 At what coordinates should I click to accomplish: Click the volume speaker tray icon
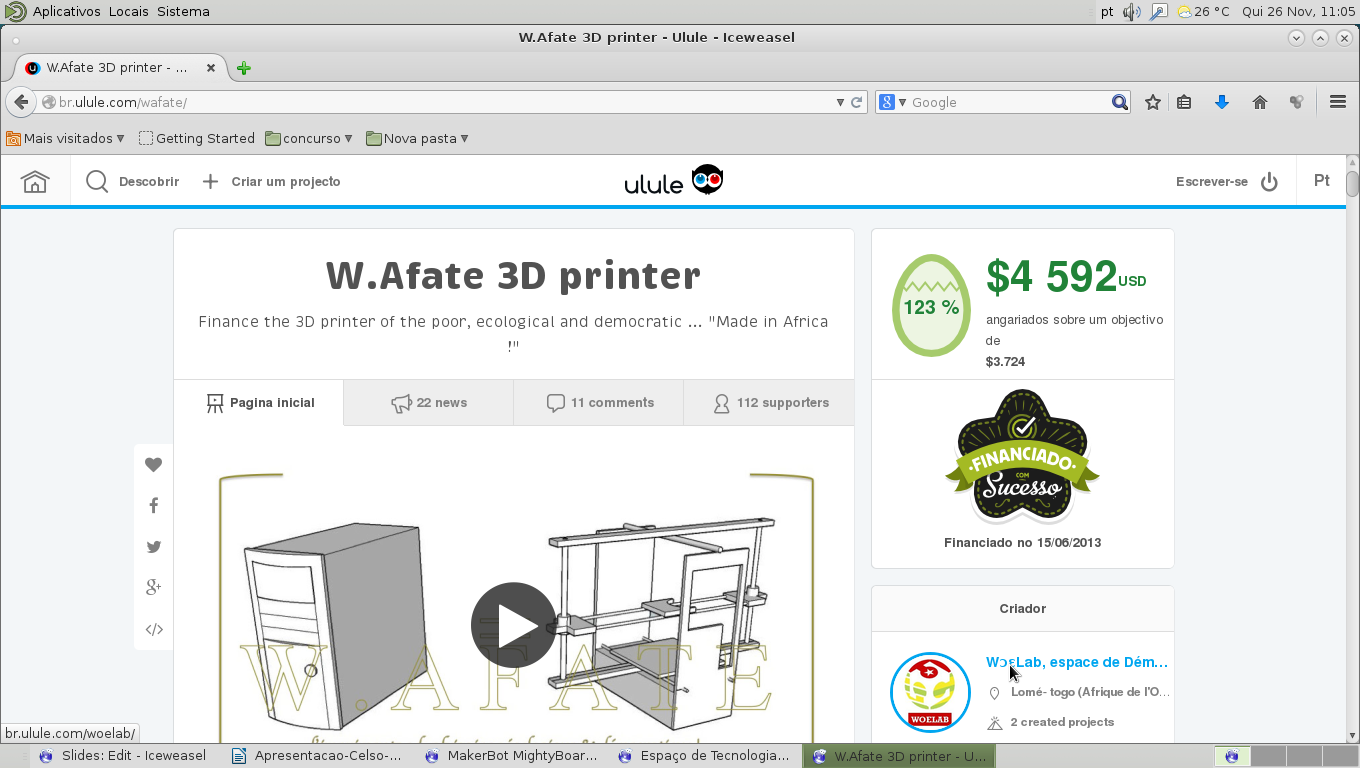click(1131, 11)
